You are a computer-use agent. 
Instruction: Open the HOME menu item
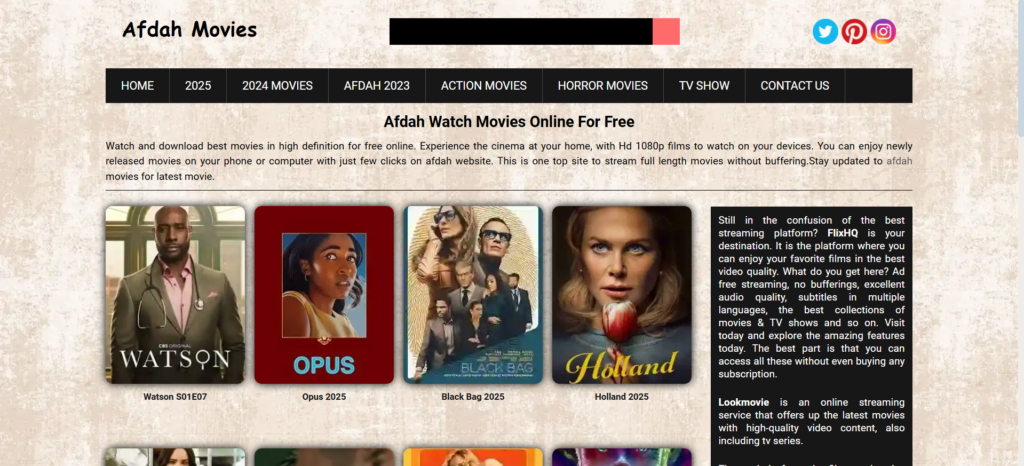[137, 85]
